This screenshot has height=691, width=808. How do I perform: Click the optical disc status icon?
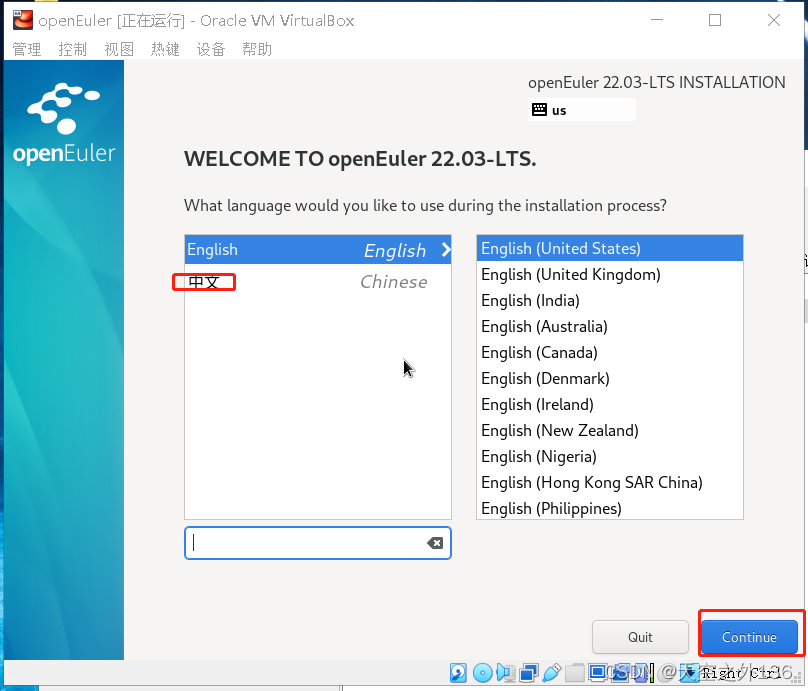pos(483,672)
